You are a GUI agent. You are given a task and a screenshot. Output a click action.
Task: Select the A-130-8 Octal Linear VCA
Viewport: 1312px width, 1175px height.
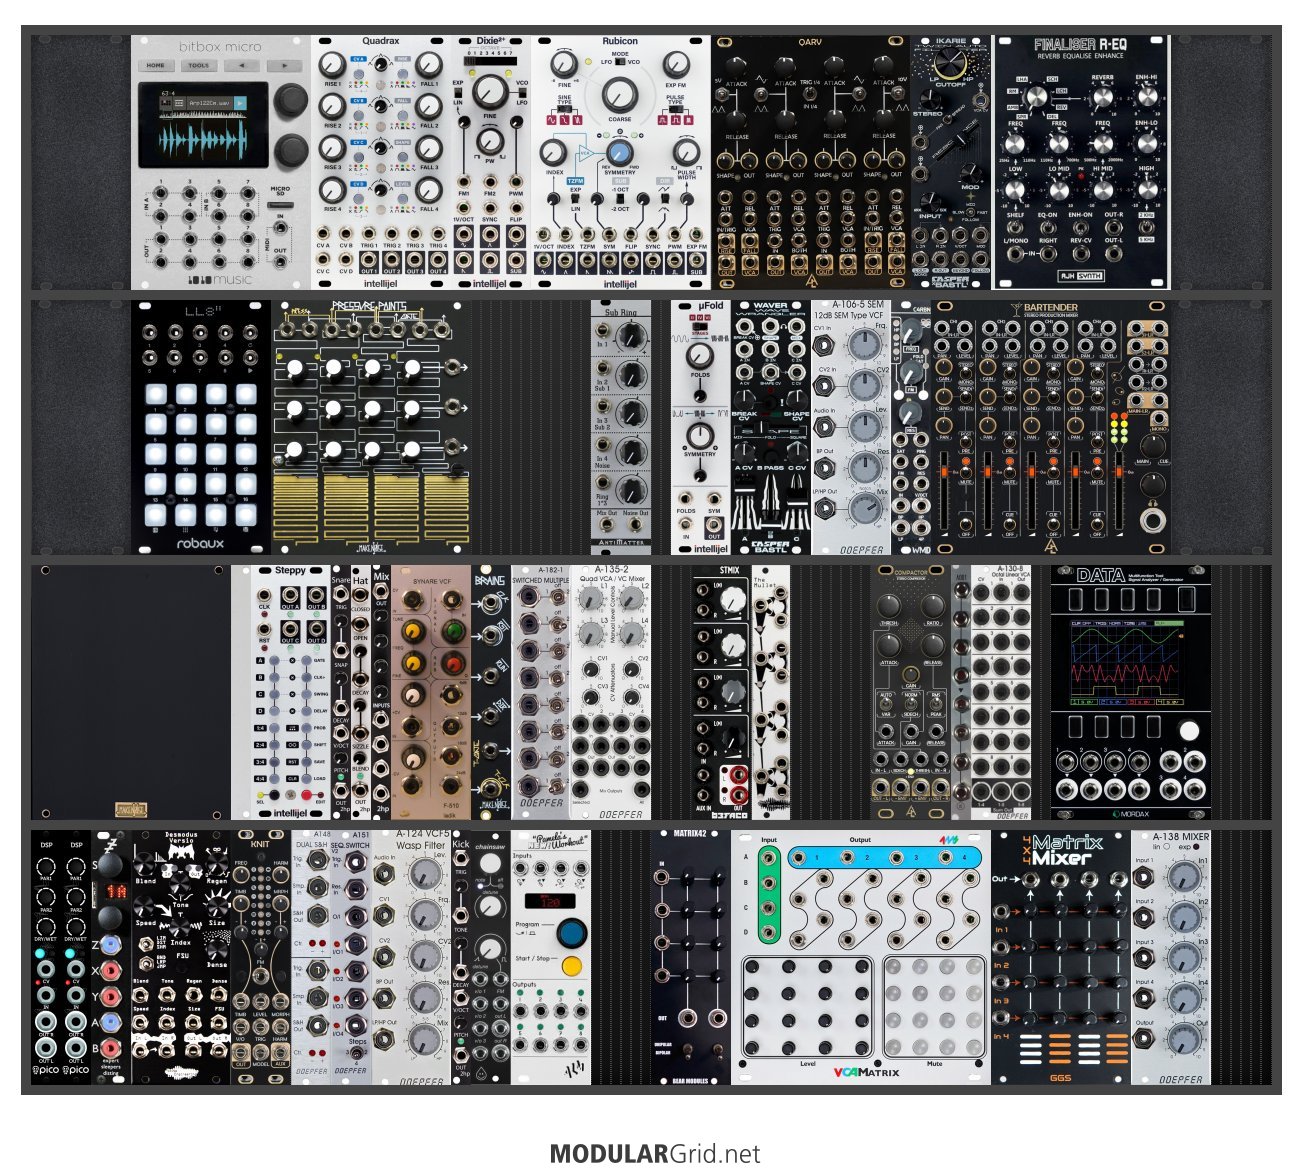click(1001, 693)
